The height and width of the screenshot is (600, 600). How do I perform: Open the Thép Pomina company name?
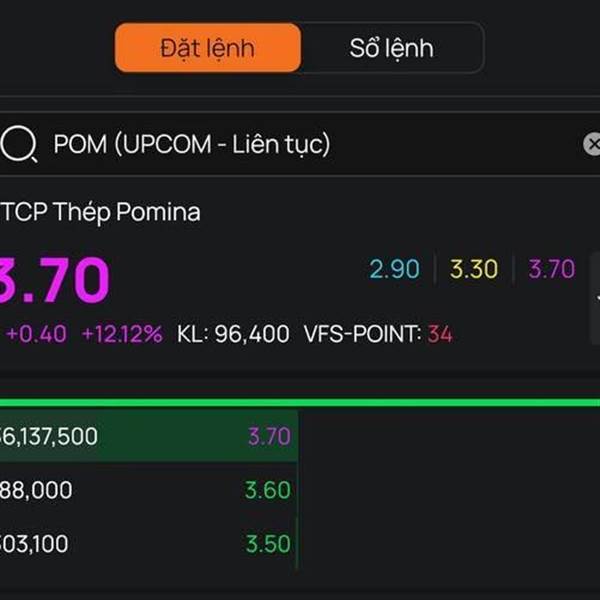pyautogui.click(x=100, y=212)
